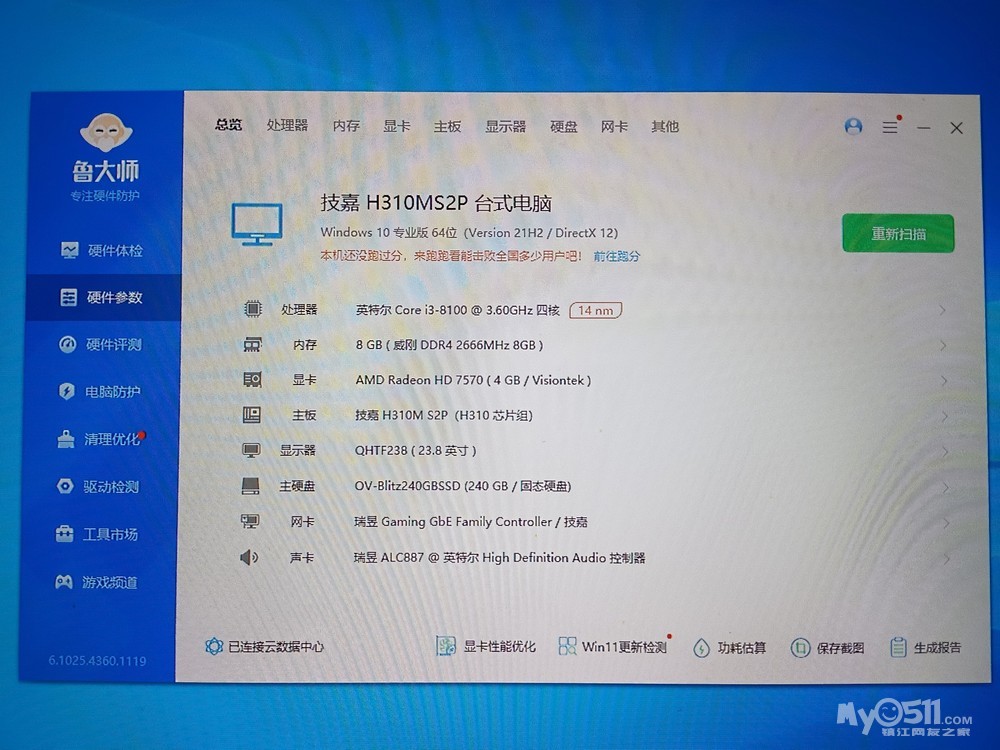Click the 前往跑分 link
The height and width of the screenshot is (750, 1000).
click(x=617, y=256)
